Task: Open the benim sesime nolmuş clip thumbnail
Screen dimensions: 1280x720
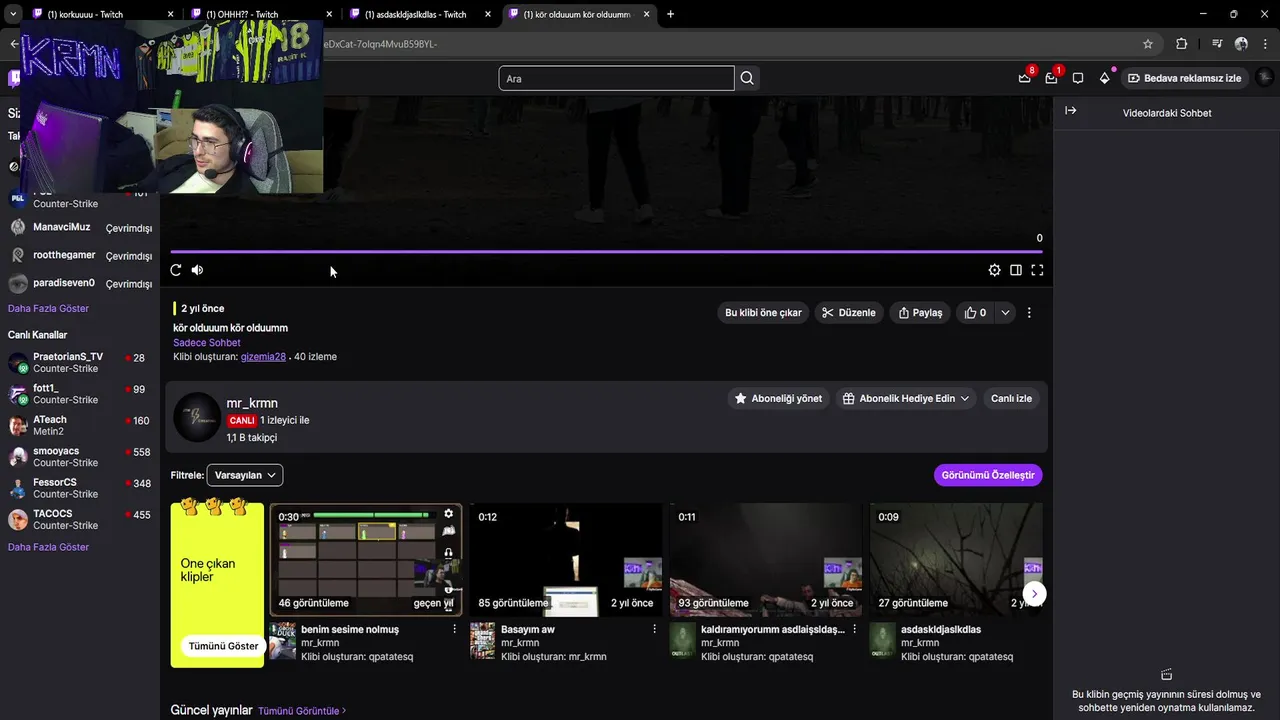Action: [366, 559]
